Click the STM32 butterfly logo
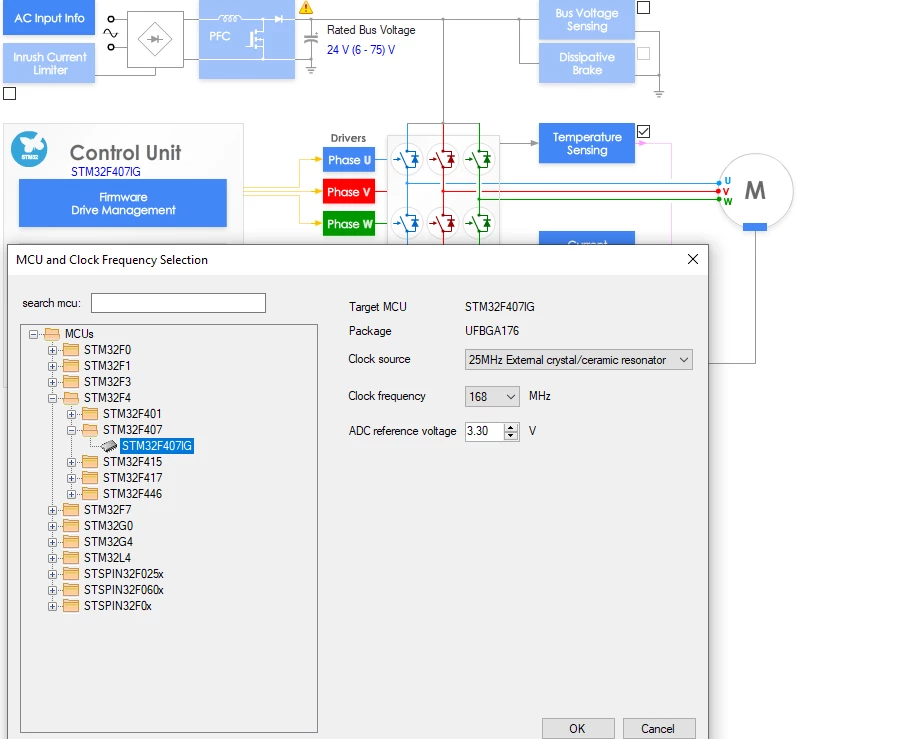The image size is (898, 739). (29, 149)
